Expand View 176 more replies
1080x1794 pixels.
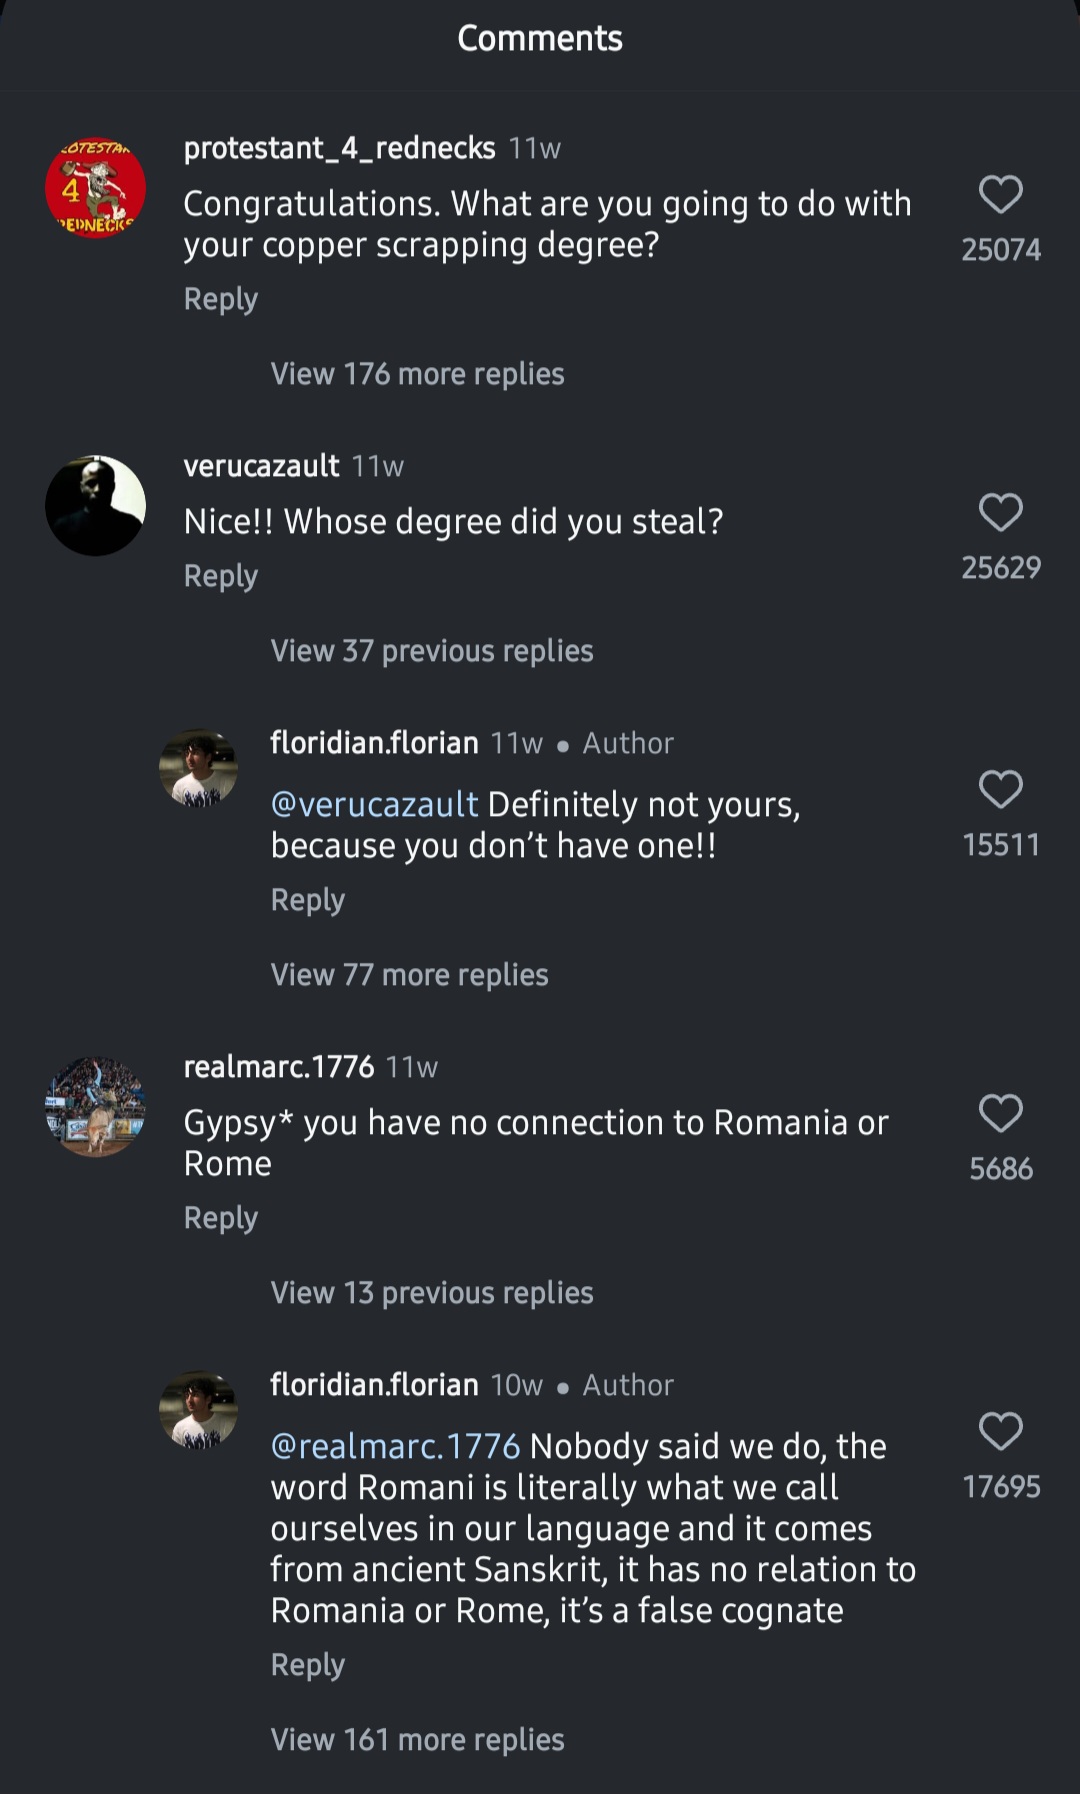click(417, 374)
